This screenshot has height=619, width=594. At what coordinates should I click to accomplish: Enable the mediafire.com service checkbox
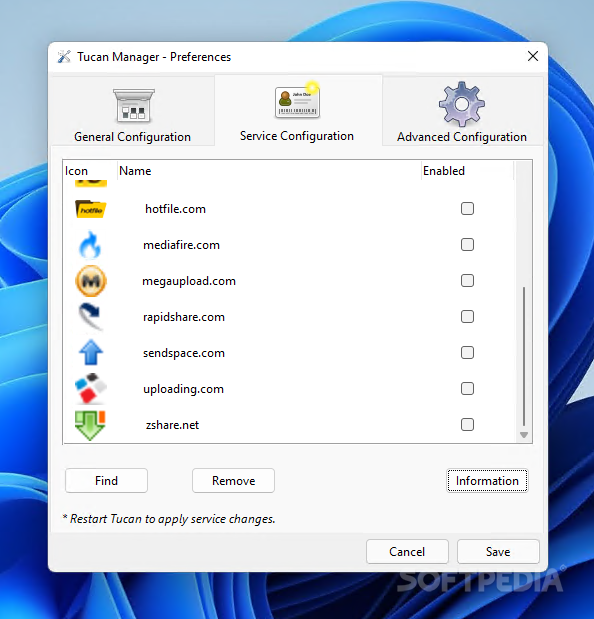coord(467,245)
